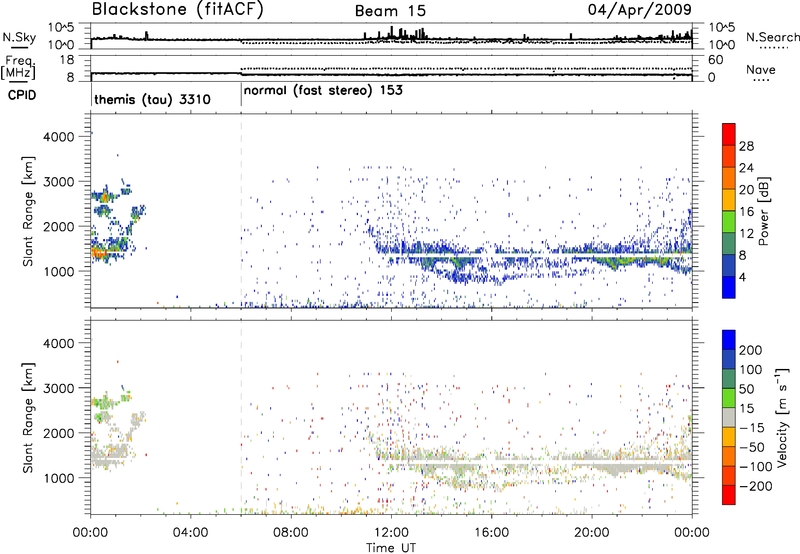Click the blue bottom of Power colorbar
Viewport: 800px width, 554px height.
(729, 287)
